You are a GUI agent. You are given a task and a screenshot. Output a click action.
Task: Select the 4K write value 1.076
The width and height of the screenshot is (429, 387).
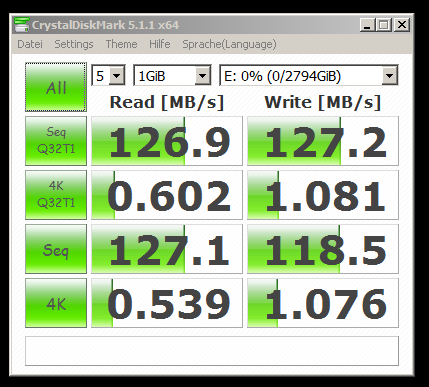point(323,303)
